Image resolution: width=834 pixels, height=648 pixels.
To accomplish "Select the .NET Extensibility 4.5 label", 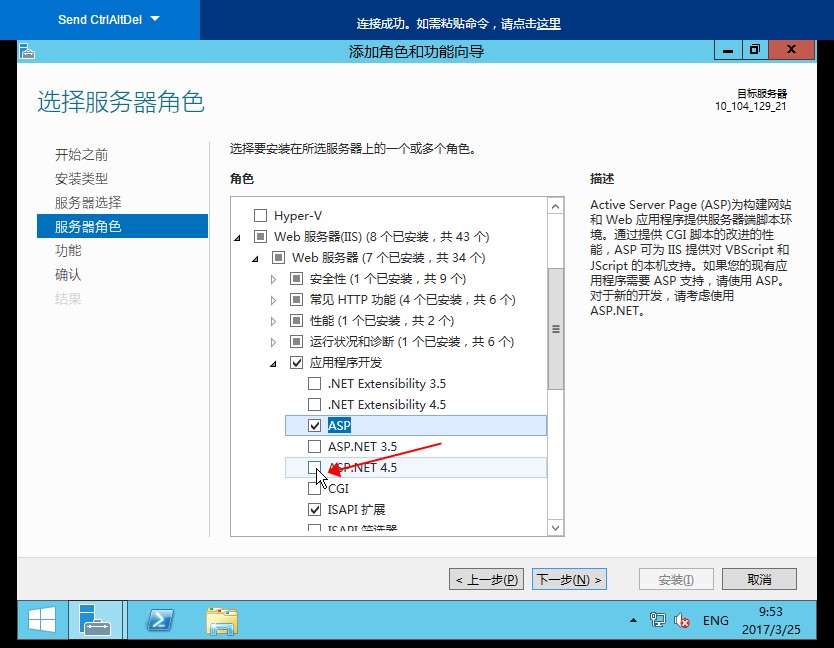I will click(387, 404).
